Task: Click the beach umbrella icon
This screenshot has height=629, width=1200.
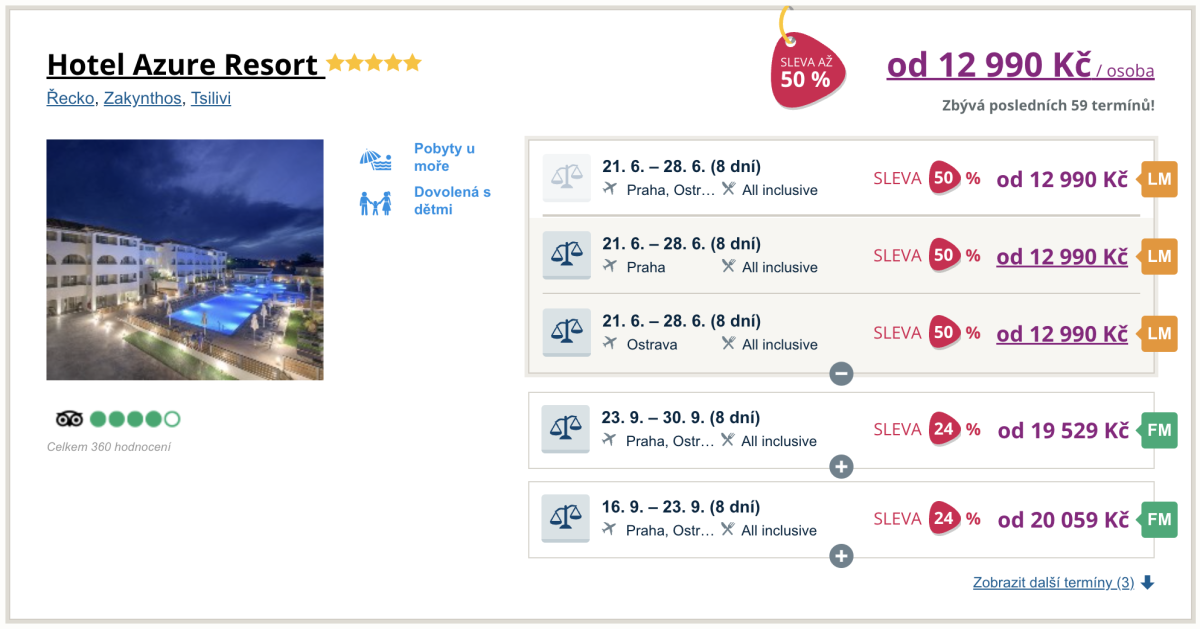Action: (376, 159)
